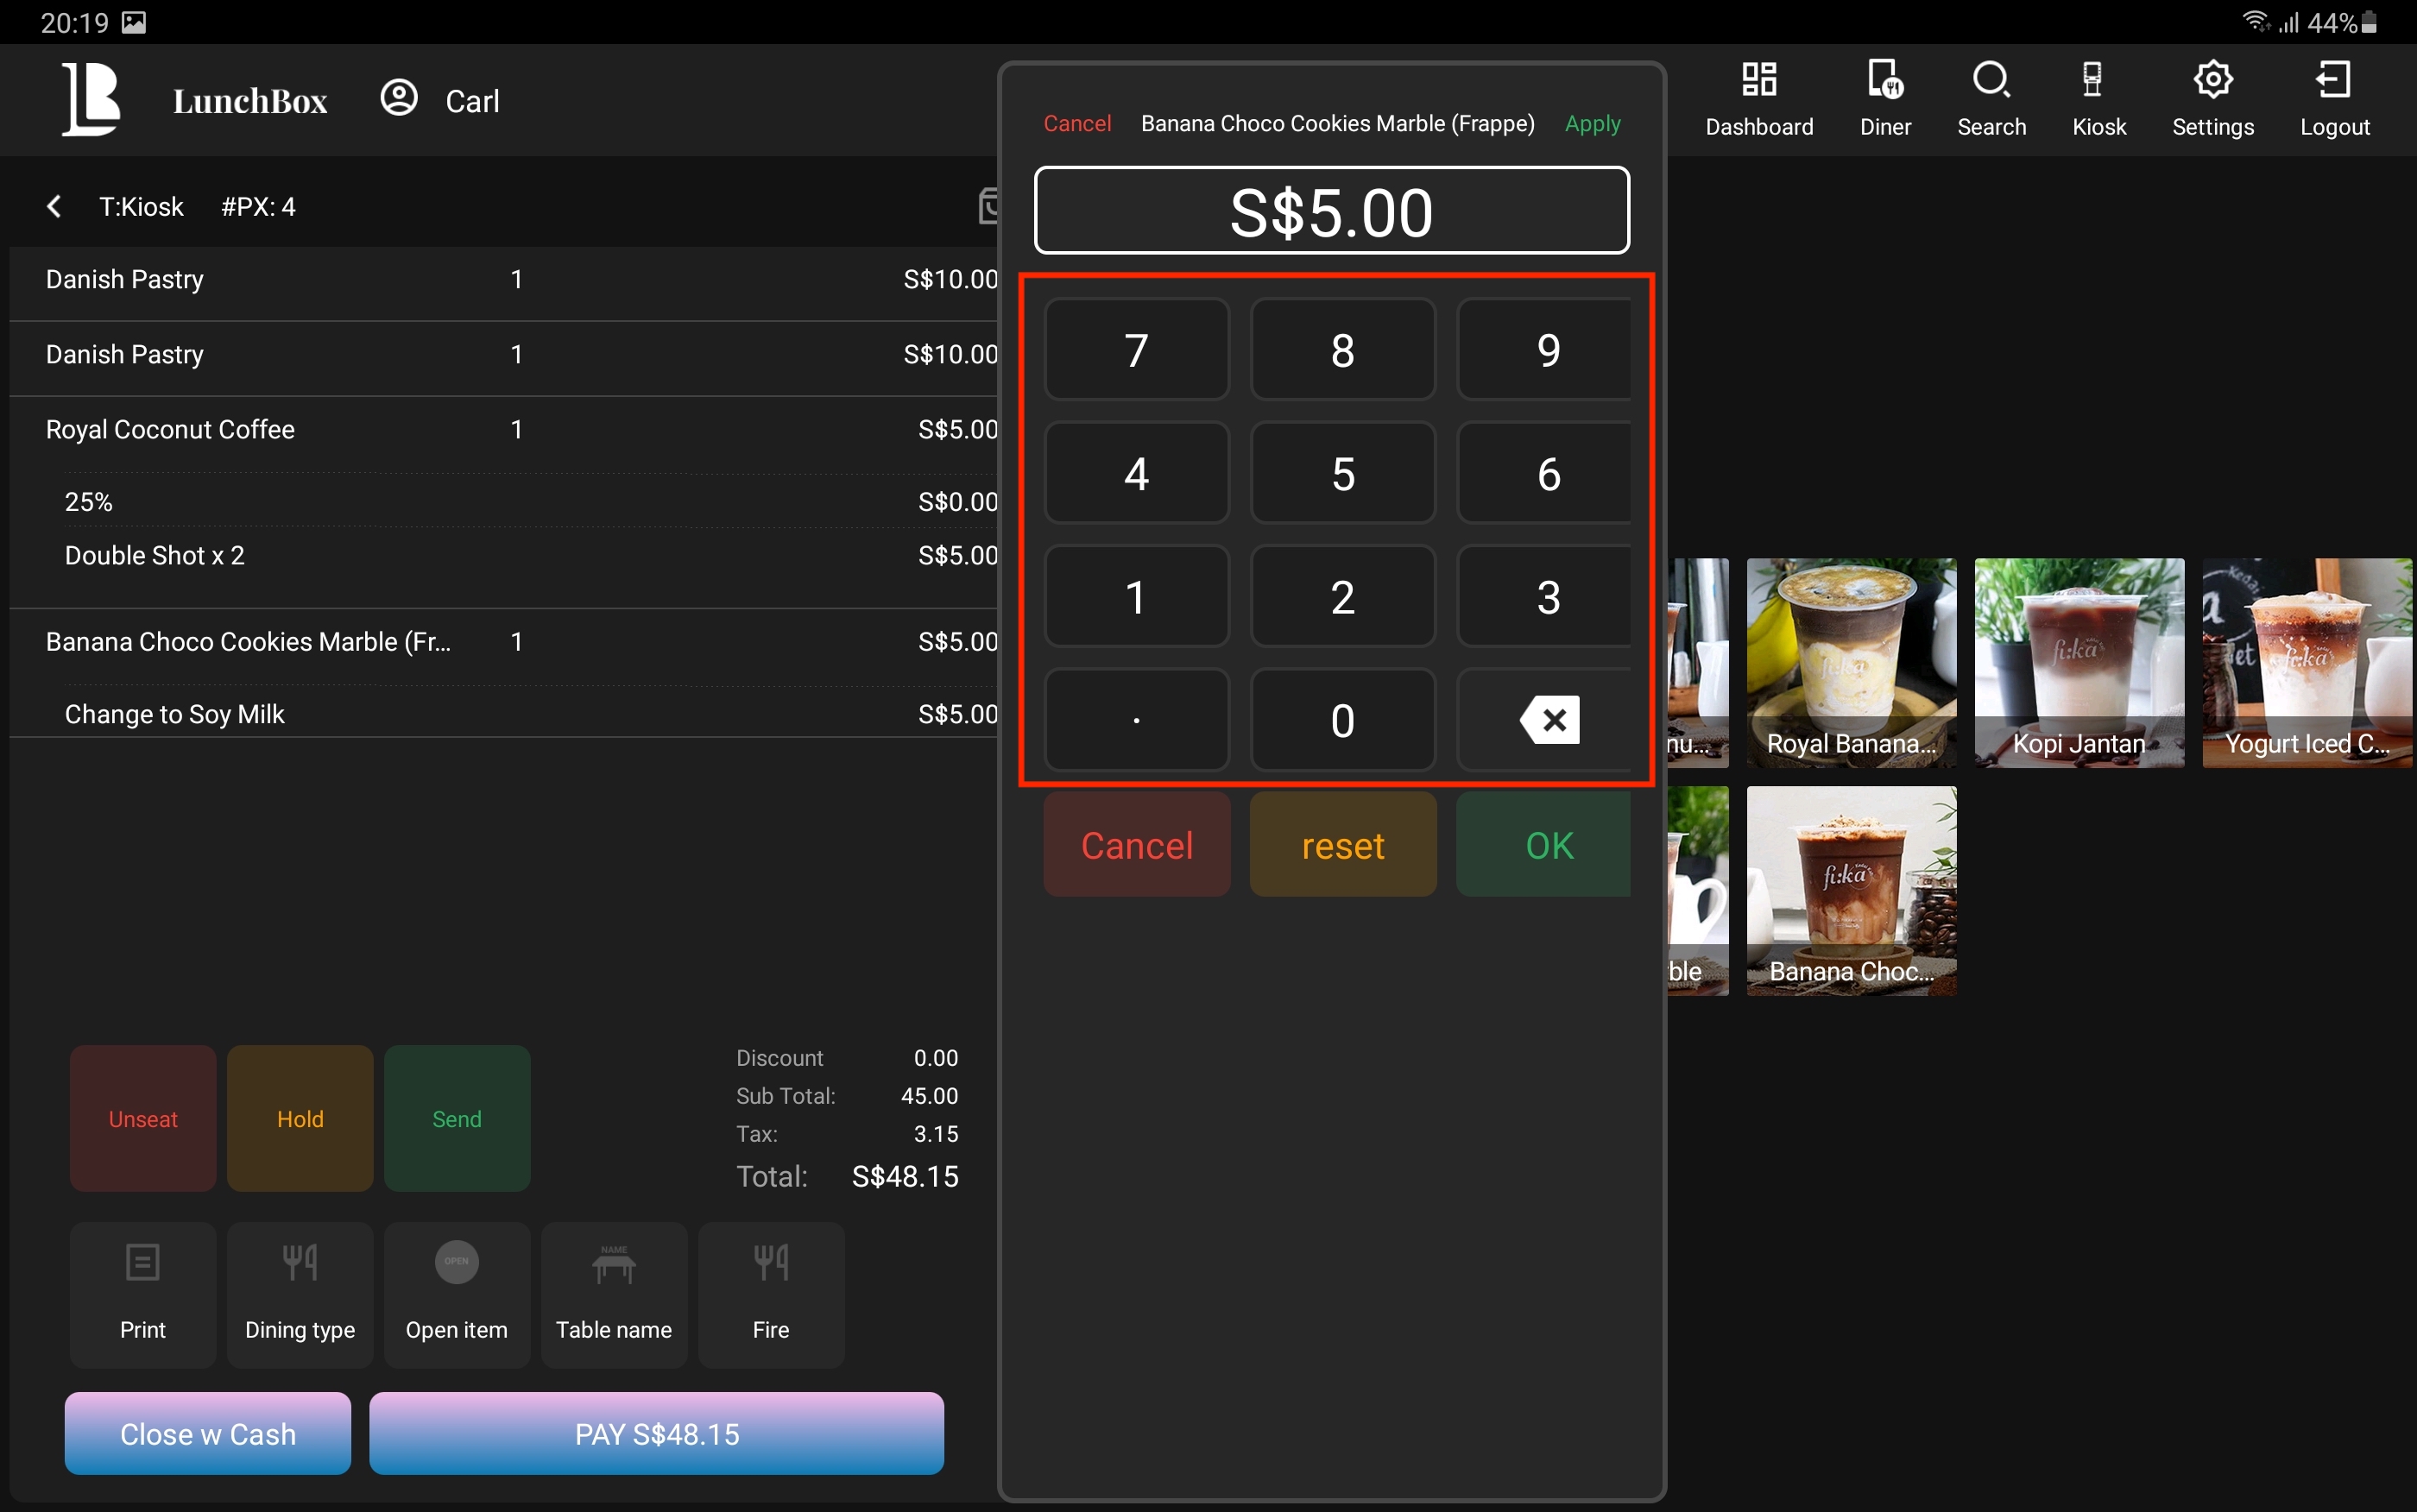Click the Carl user profile icon

399,98
